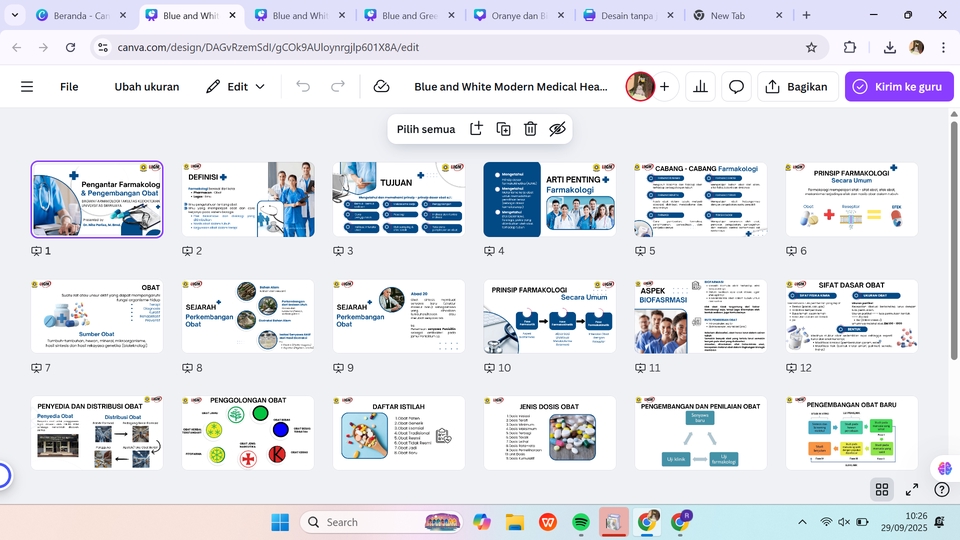960x540 pixels.
Task: Switch to Blue and Green tab
Action: (409, 15)
